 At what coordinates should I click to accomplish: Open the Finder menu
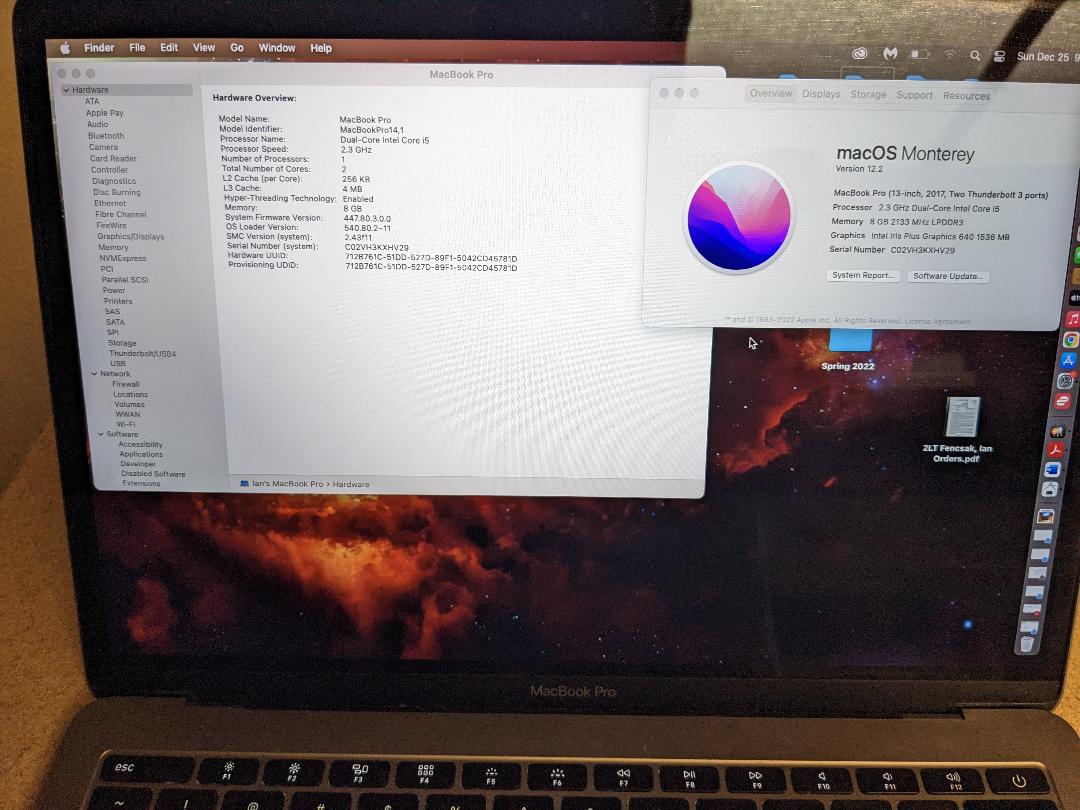pyautogui.click(x=99, y=48)
